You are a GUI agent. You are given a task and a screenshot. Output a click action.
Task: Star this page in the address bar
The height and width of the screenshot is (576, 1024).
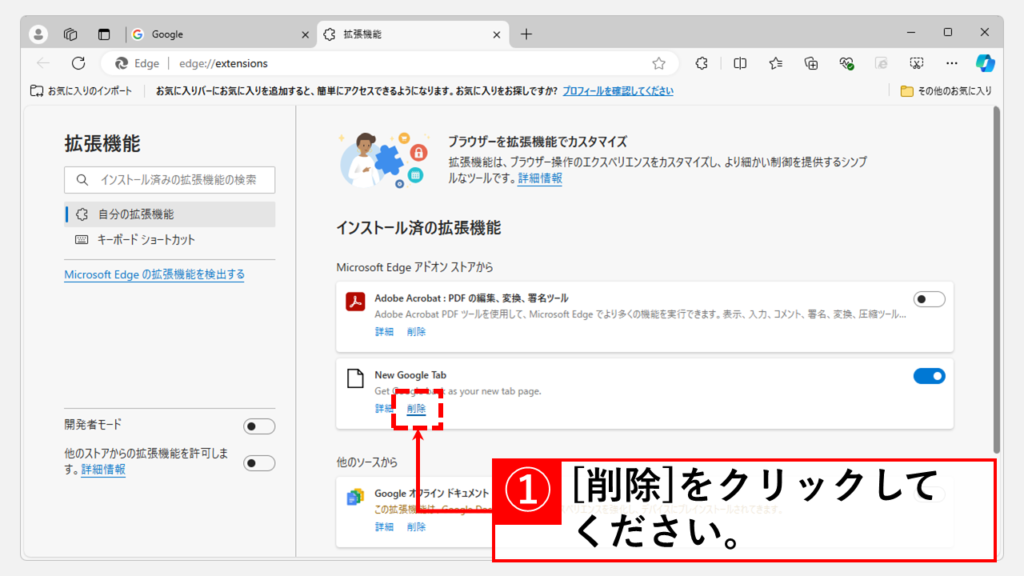point(658,63)
